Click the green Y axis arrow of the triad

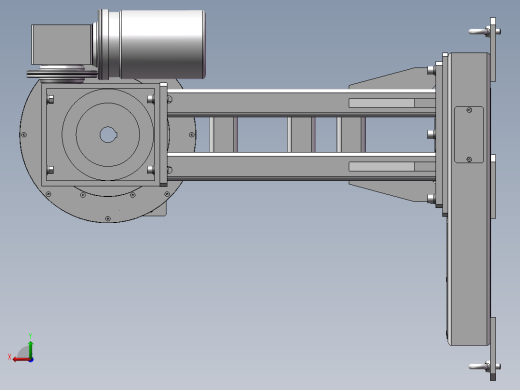pyautogui.click(x=31, y=349)
